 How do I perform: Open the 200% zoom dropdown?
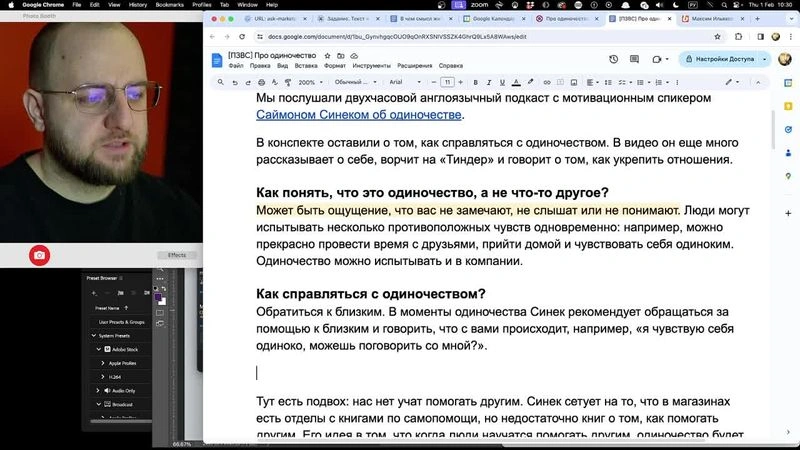tap(310, 82)
